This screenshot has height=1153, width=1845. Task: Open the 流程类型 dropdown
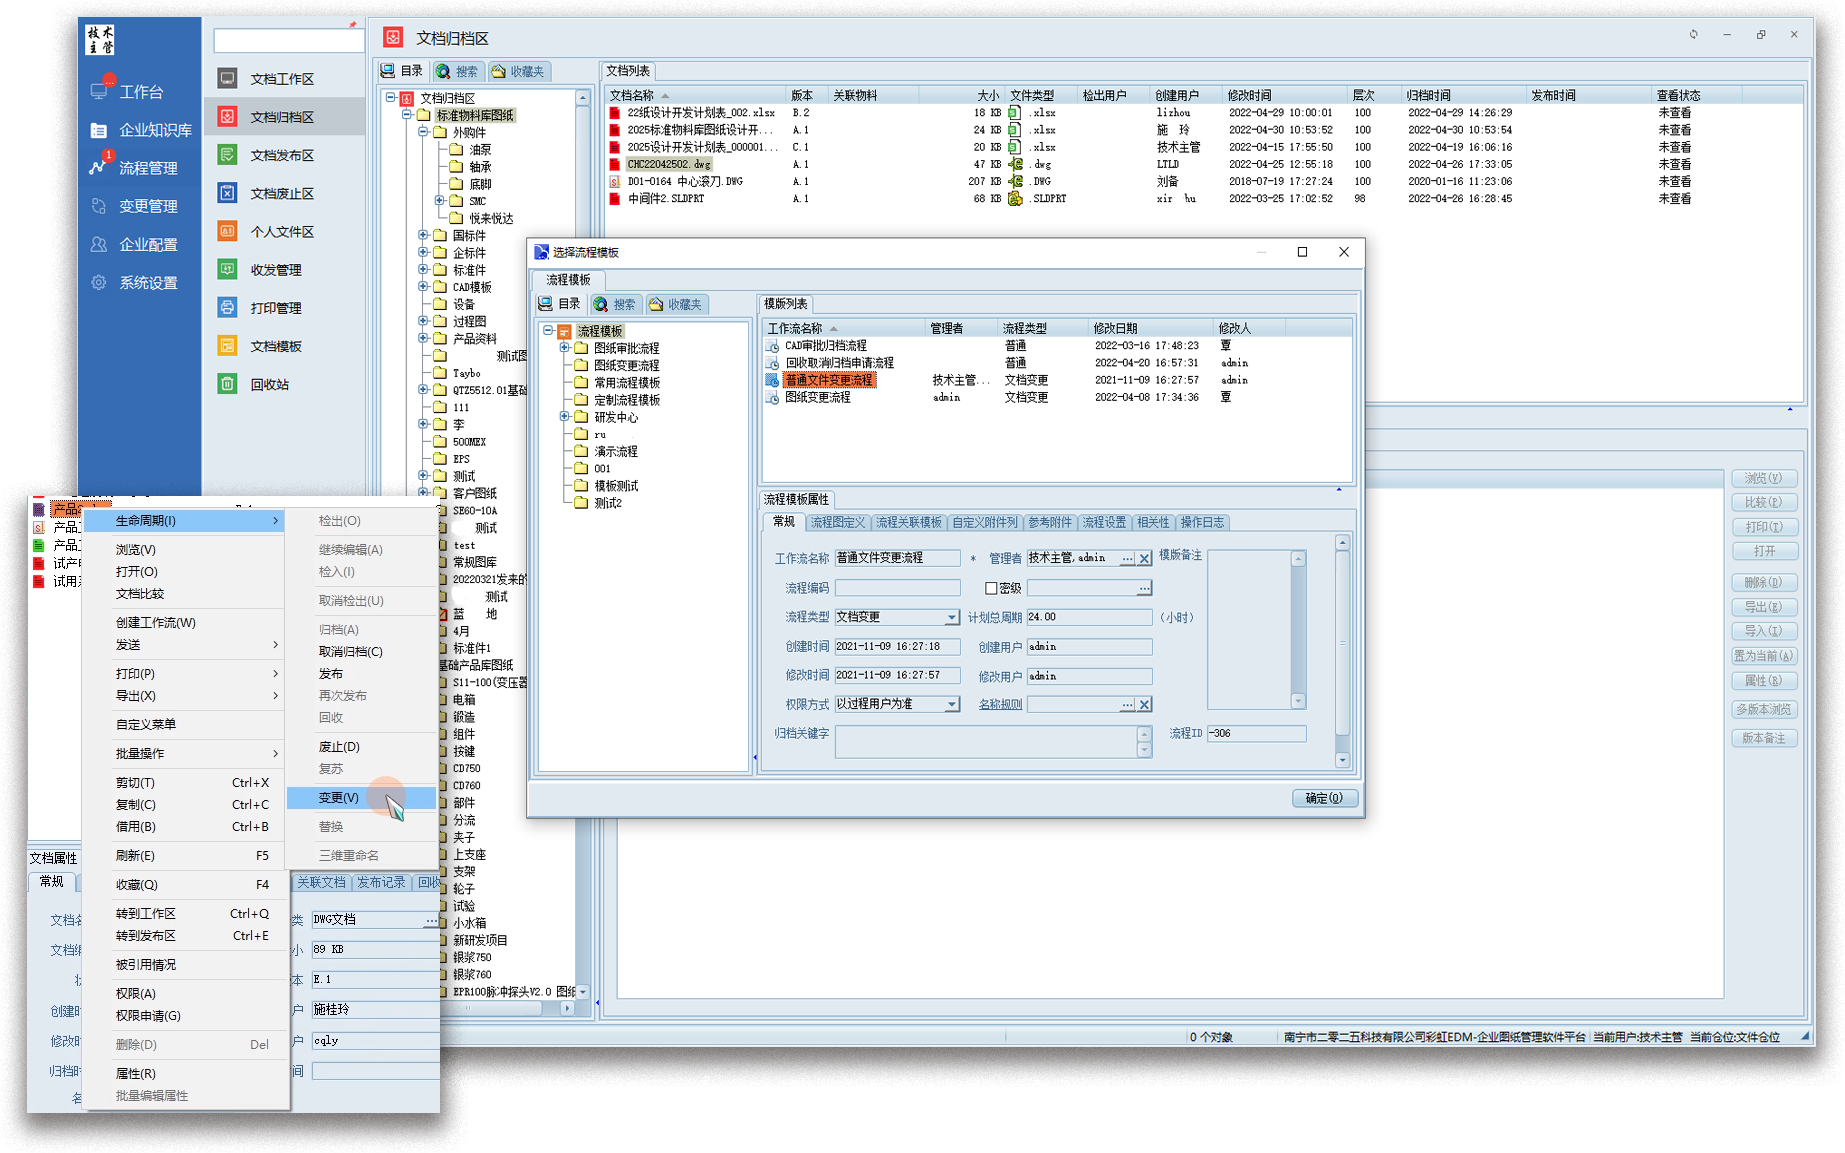pos(951,618)
